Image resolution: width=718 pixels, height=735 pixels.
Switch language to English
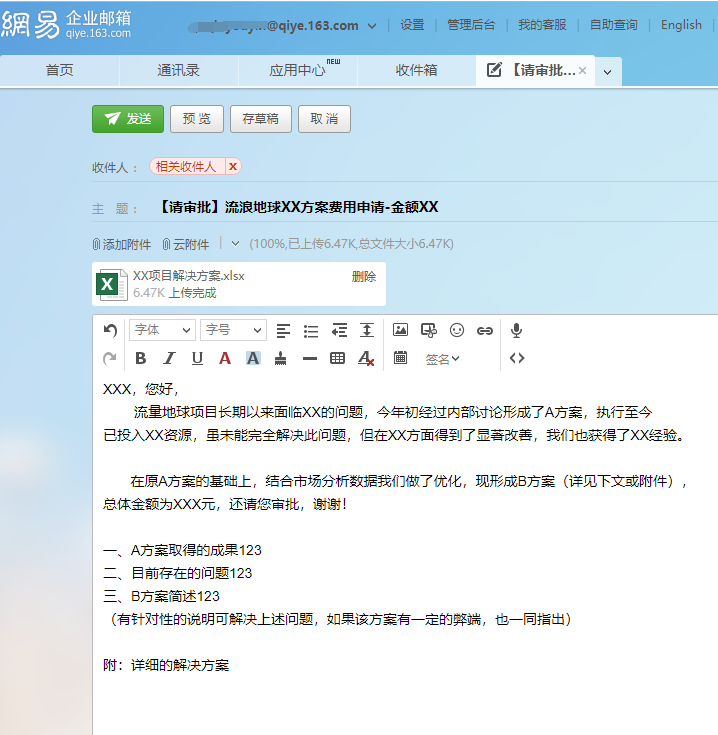click(x=681, y=25)
